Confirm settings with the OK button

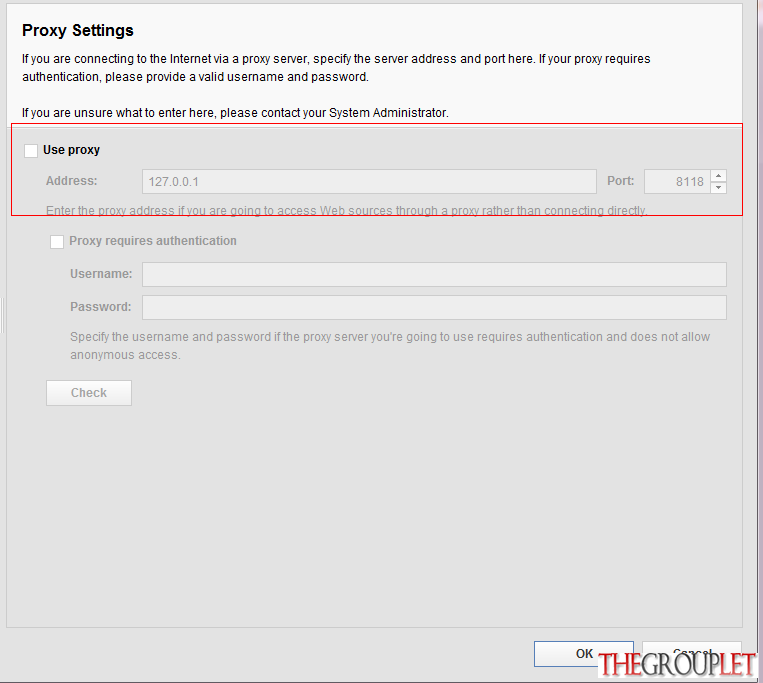[x=583, y=654]
